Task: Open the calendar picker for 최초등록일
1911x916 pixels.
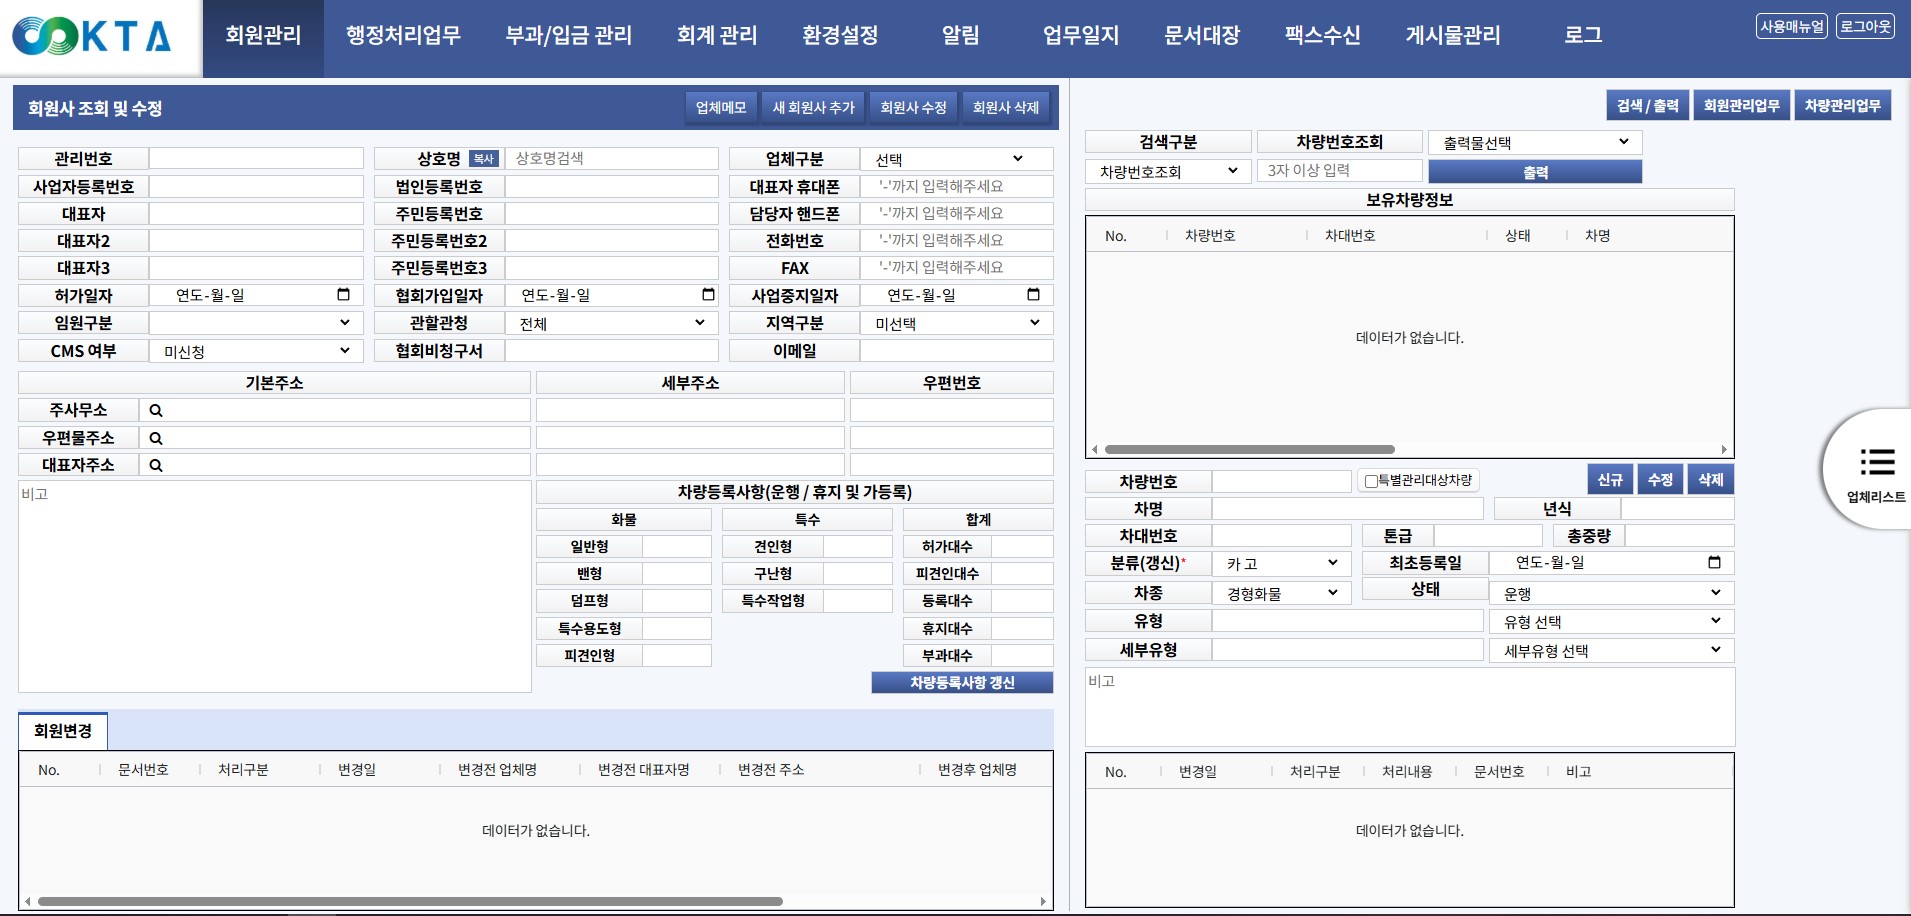Action: tap(1714, 563)
